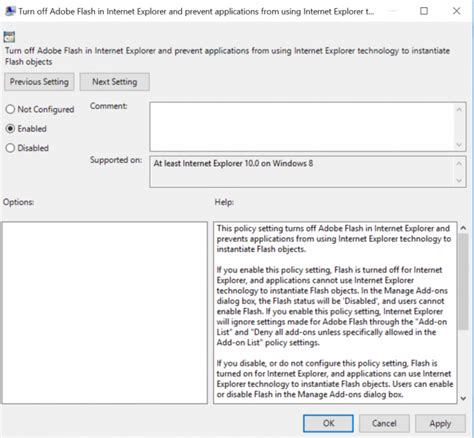Maximize the policy setting window
Screen dimensions: 474x438
coord(424,11)
